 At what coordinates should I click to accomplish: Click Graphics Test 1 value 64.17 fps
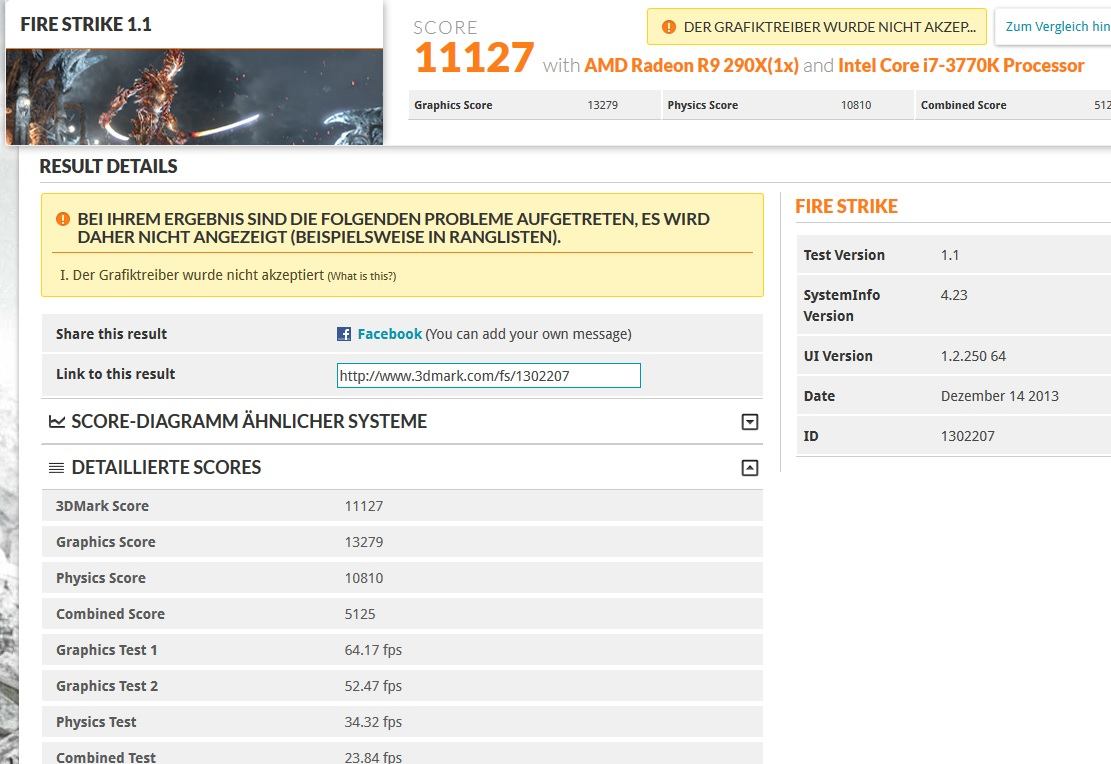pyautogui.click(x=373, y=650)
